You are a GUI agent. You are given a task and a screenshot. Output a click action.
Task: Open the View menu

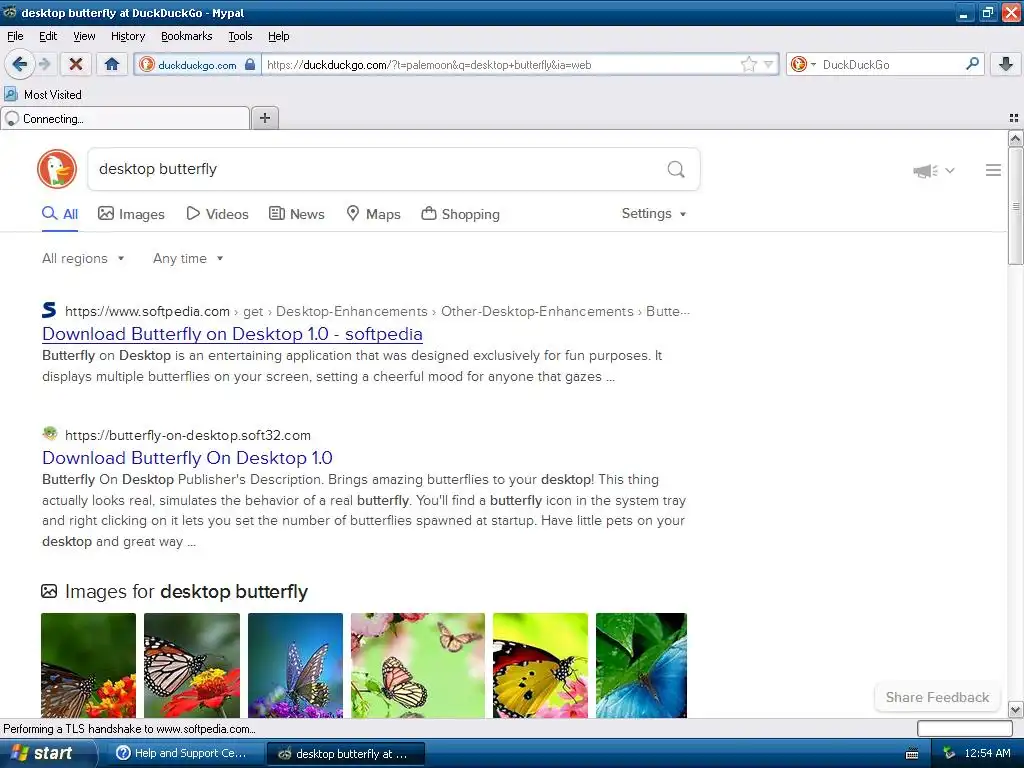(84, 37)
